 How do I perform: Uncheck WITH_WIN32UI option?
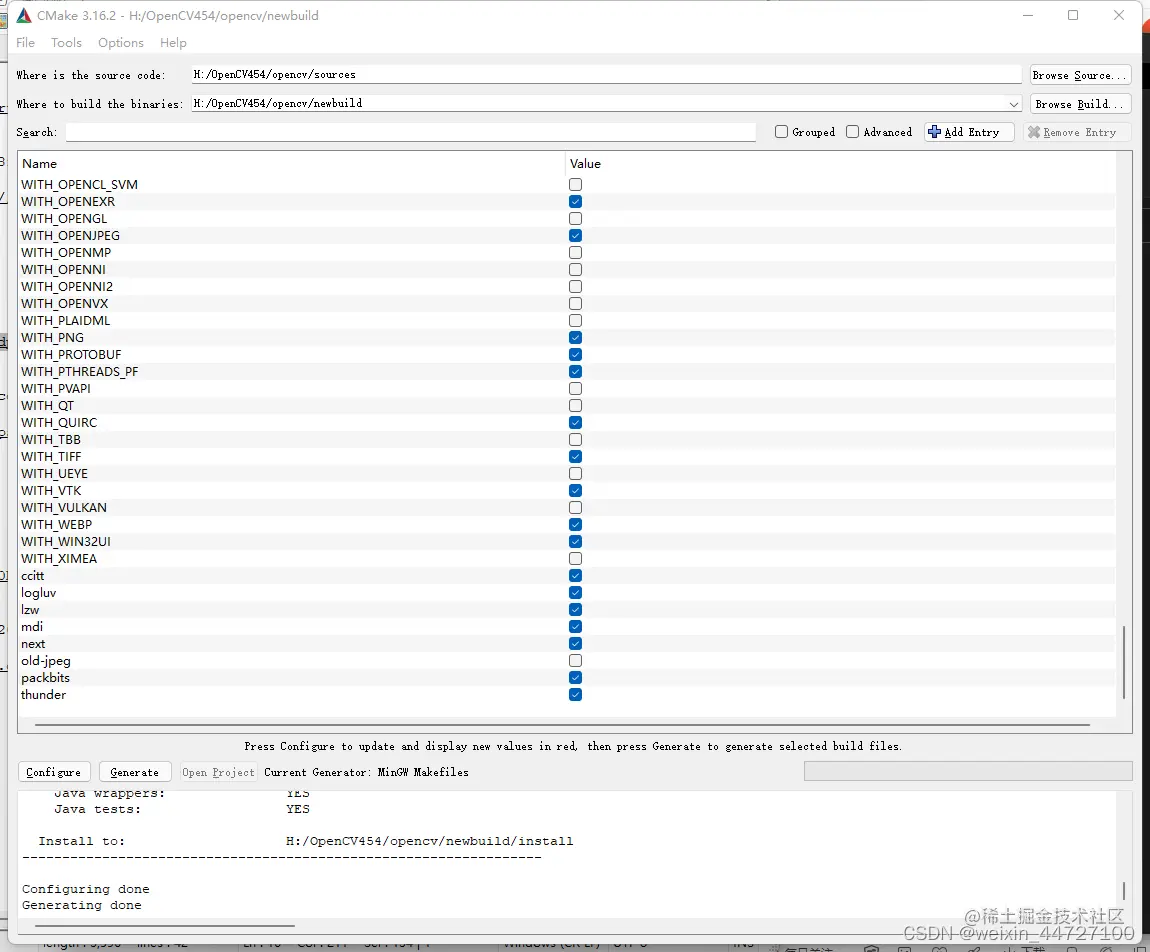click(576, 541)
